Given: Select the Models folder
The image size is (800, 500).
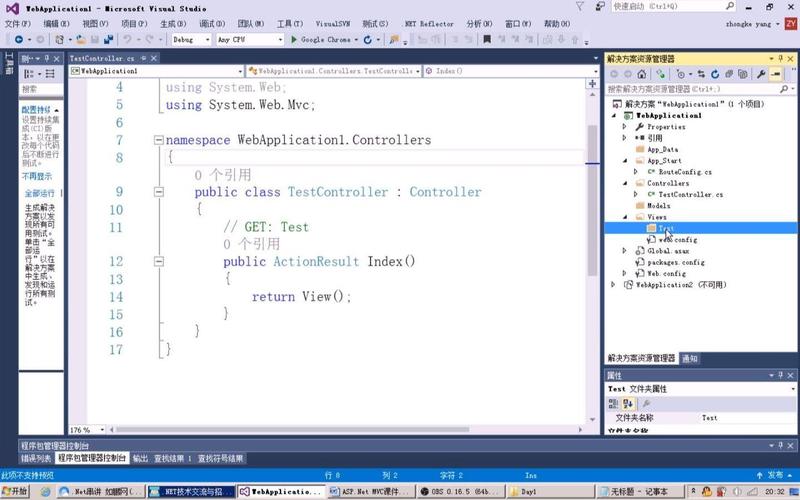Looking at the screenshot, I should click(x=658, y=206).
